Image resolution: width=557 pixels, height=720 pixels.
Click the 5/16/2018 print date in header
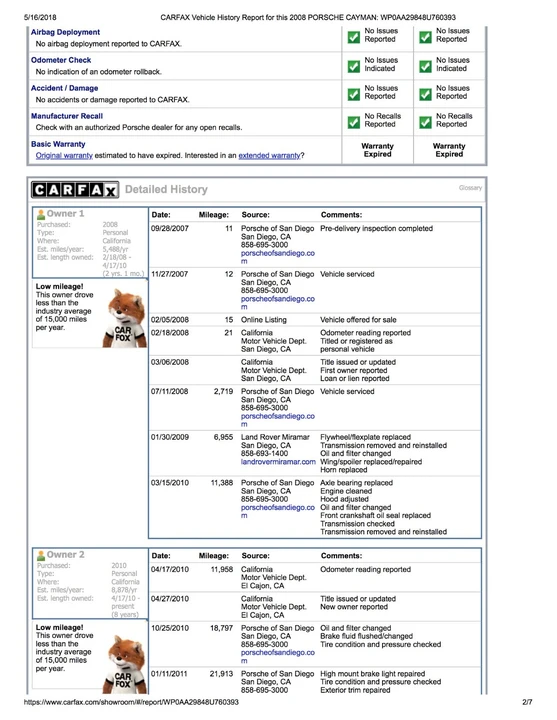(x=40, y=17)
